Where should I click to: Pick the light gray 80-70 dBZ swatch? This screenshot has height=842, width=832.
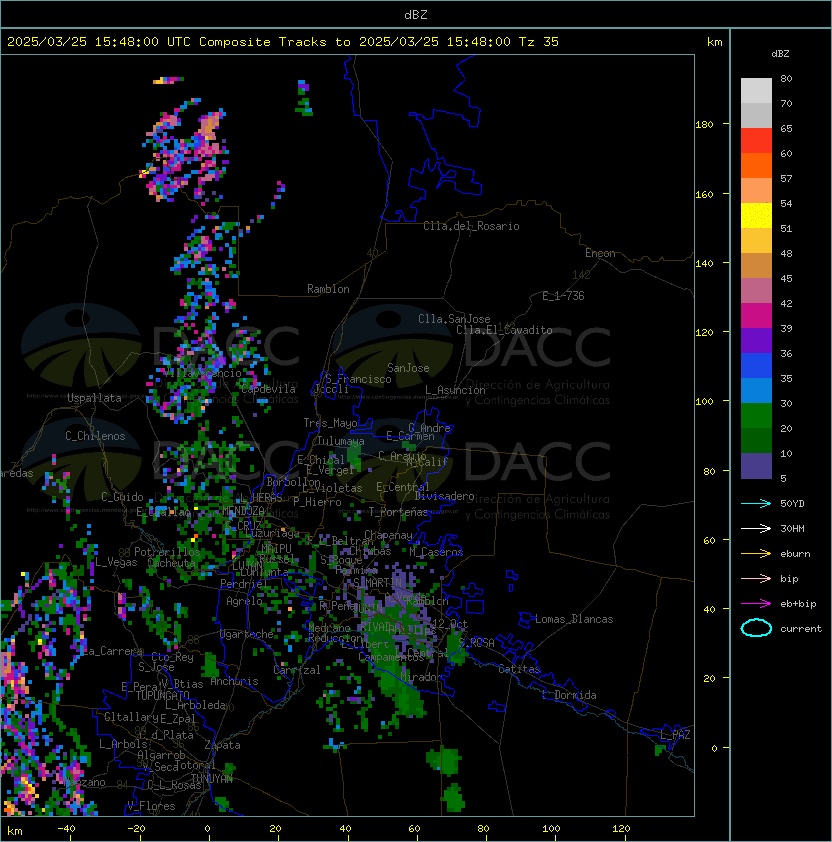tap(756, 90)
